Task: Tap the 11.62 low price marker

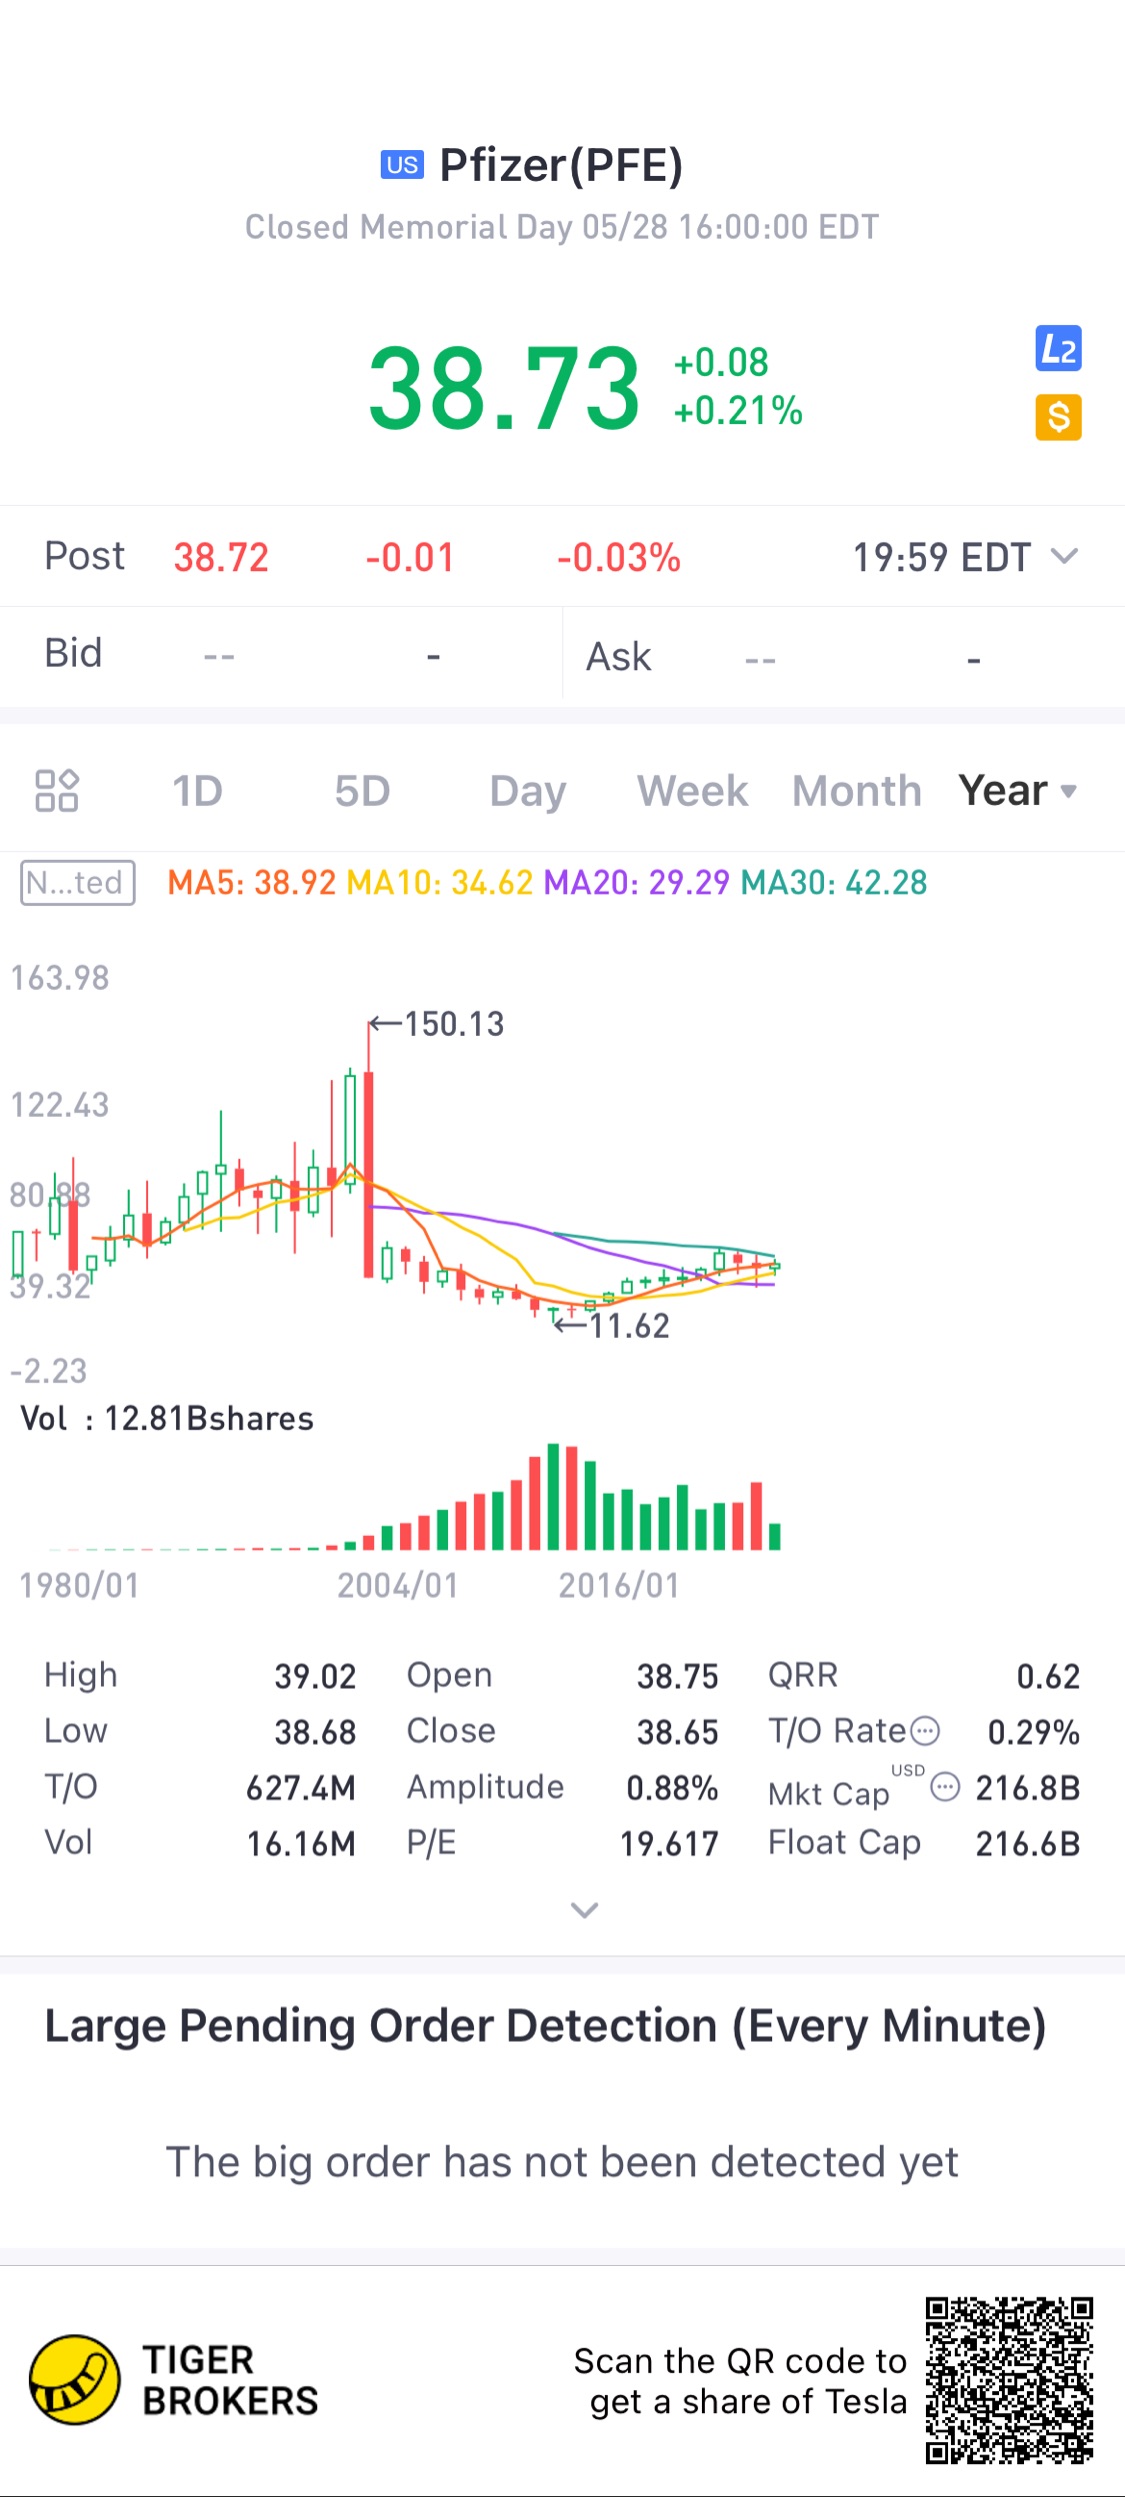Action: [612, 1326]
